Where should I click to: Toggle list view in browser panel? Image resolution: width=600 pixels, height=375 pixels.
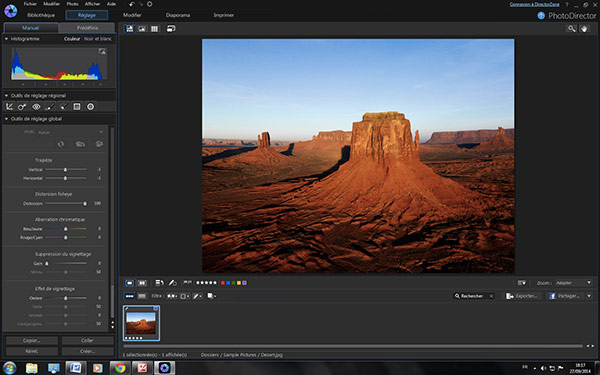pos(142,296)
